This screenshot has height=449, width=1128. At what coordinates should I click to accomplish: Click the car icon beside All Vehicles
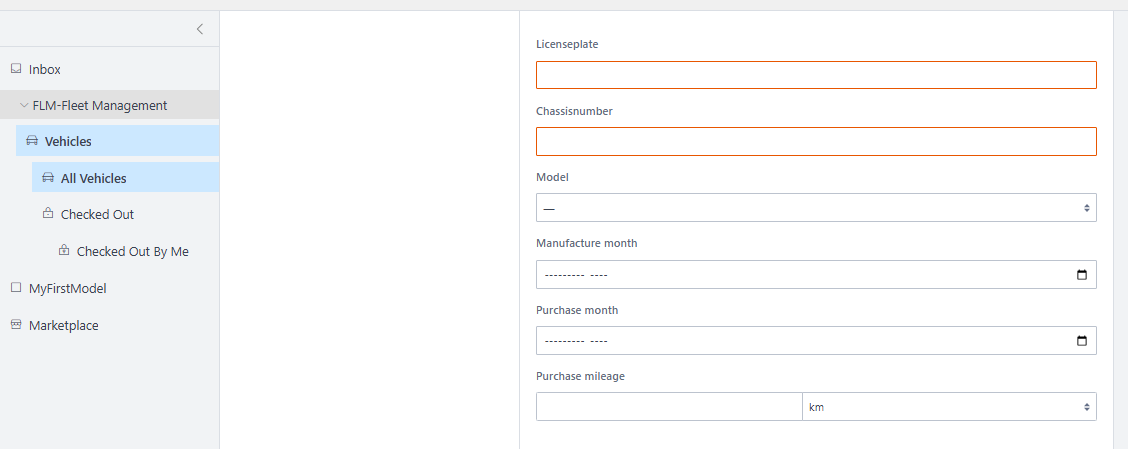click(x=48, y=178)
